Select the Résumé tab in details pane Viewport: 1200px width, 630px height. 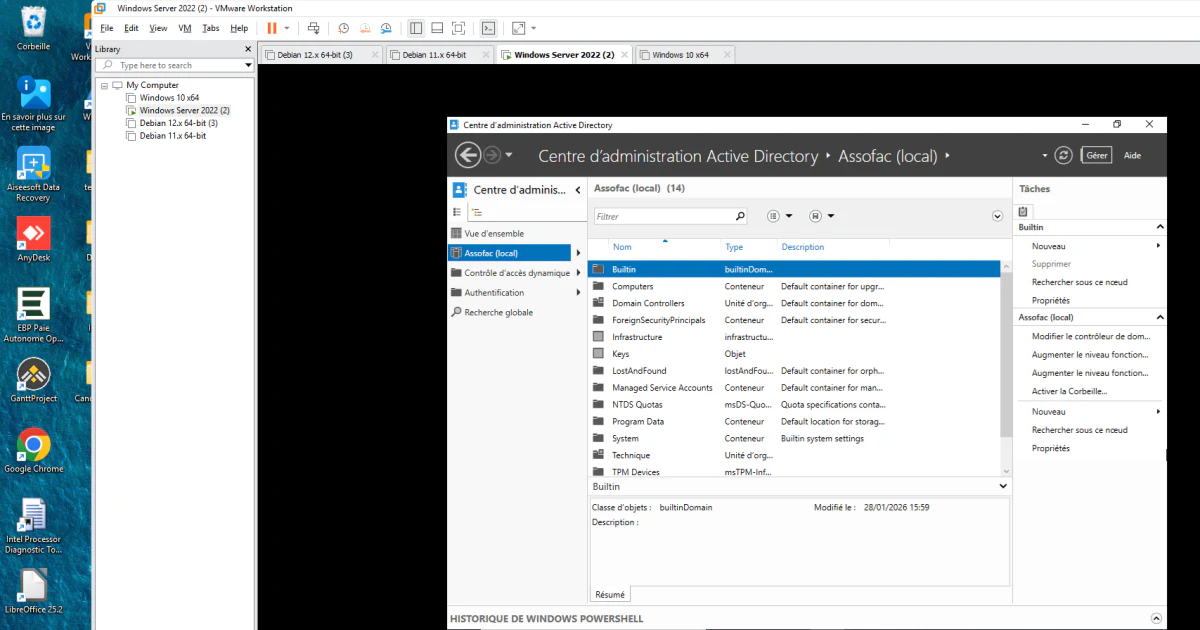click(x=610, y=594)
